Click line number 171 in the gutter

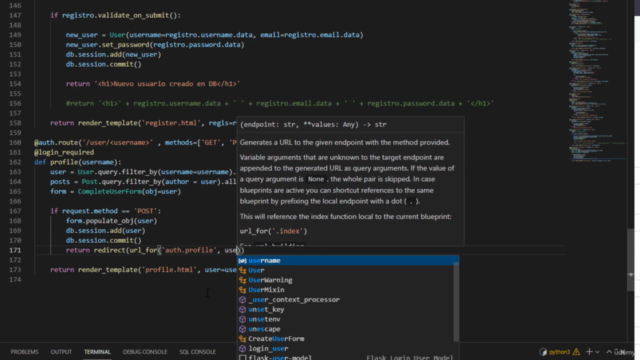point(15,250)
